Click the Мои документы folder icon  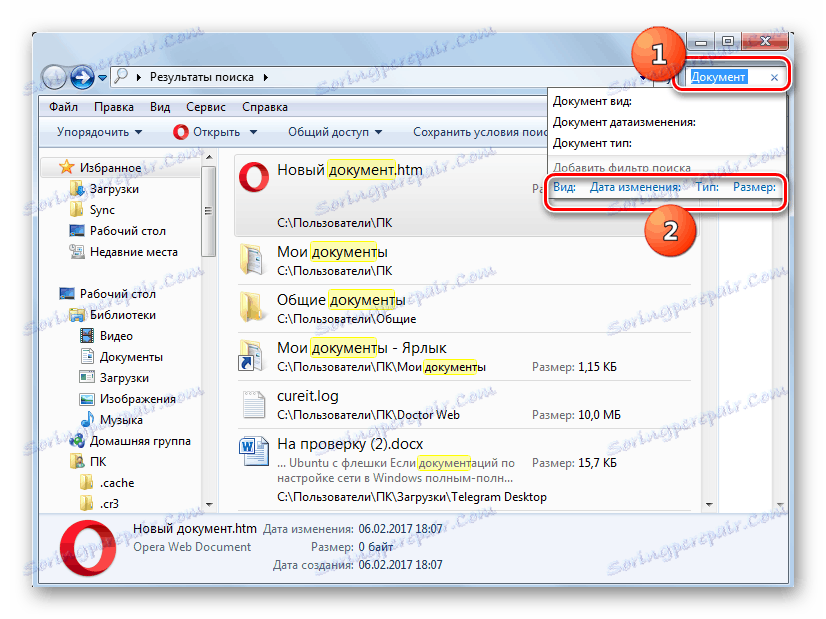point(252,259)
